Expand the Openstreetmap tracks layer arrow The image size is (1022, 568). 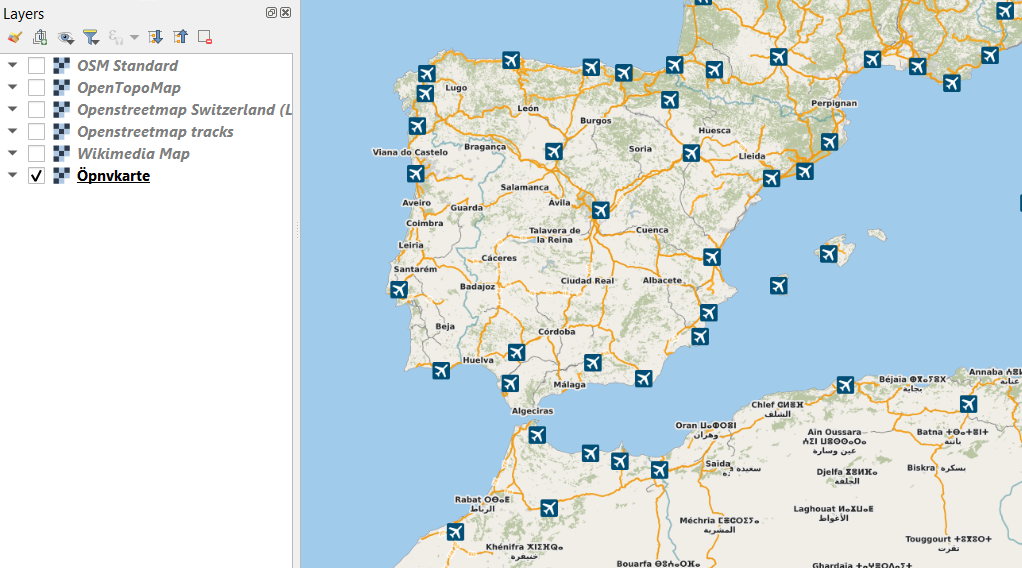(x=12, y=131)
